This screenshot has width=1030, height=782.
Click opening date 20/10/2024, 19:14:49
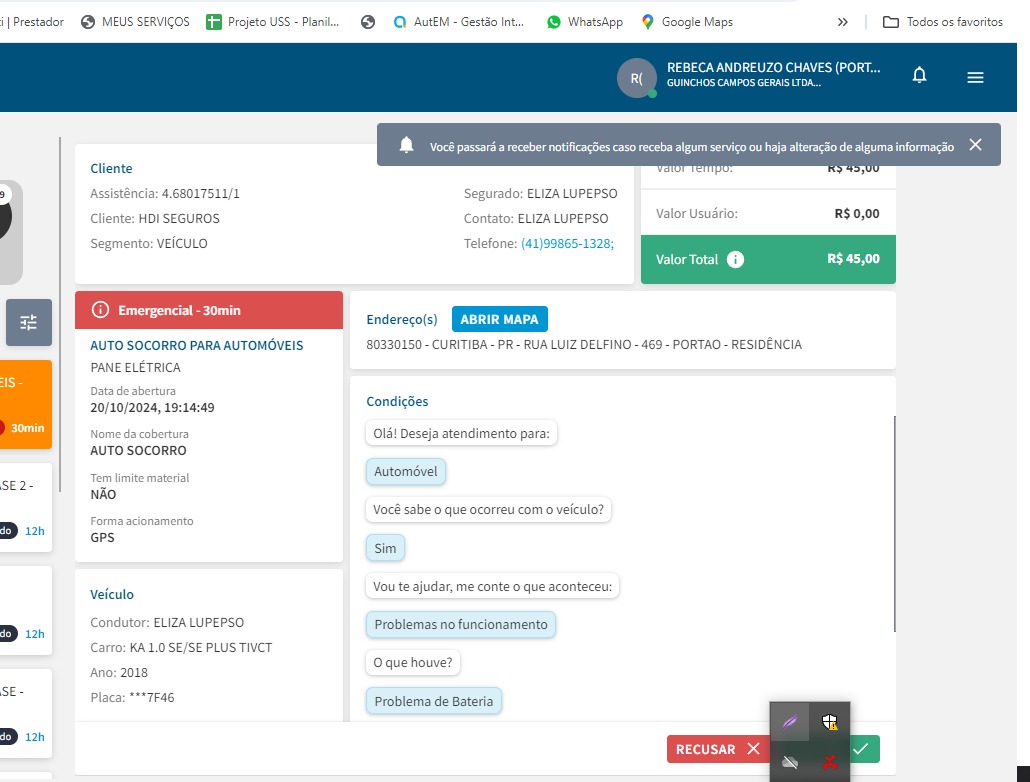click(x=152, y=407)
